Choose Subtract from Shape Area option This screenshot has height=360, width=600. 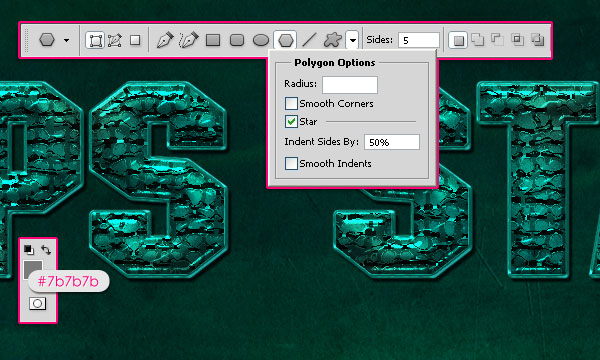tap(497, 40)
